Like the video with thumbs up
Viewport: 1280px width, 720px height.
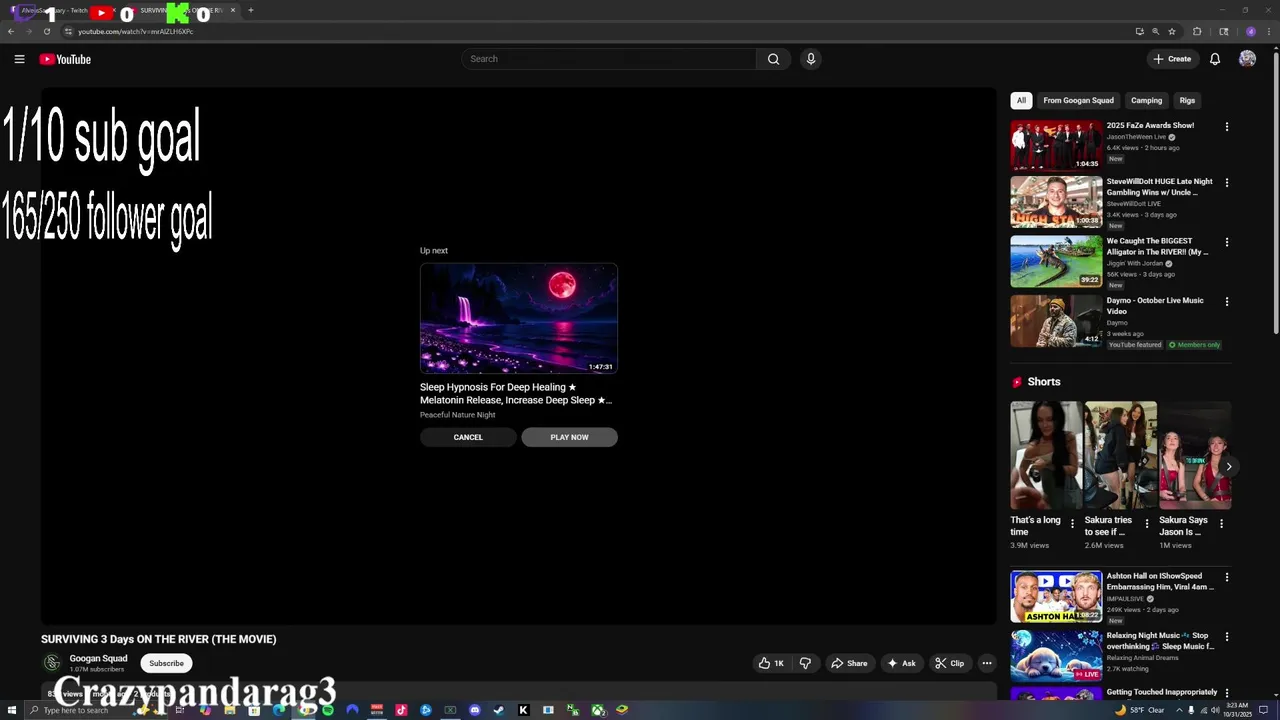[770, 663]
